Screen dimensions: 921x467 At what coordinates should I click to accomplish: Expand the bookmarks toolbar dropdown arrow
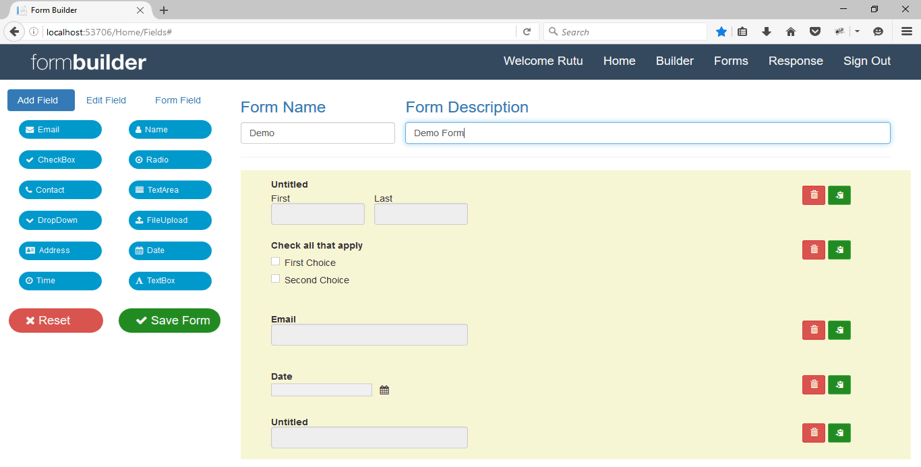pos(857,32)
